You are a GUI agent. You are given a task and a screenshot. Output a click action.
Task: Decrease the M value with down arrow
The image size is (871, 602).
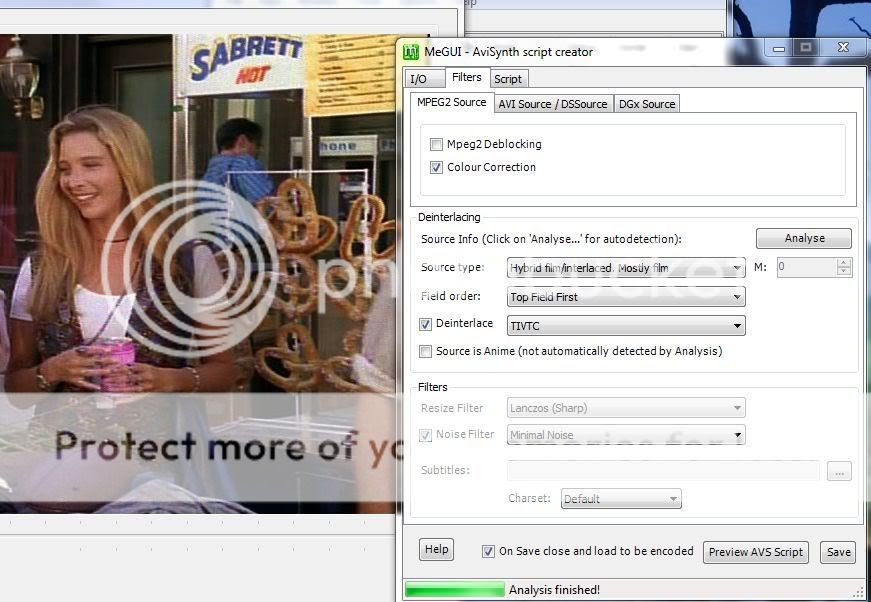(844, 272)
